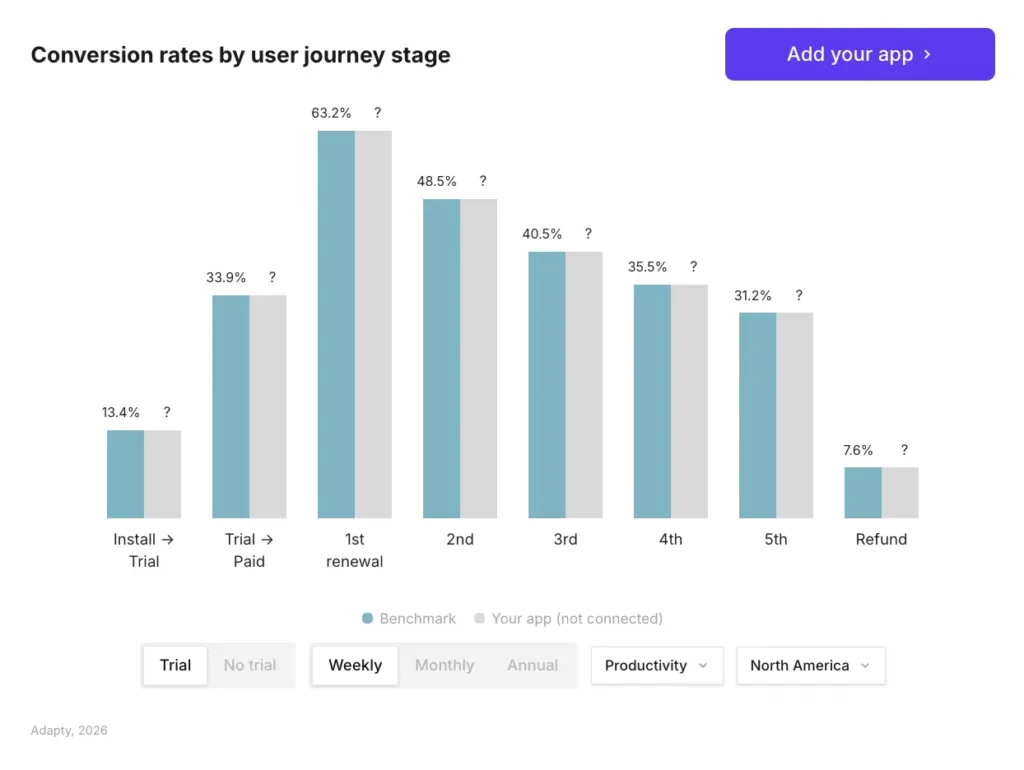Screen dimensions: 1024x770
Task: Click the teal 1st renewal benchmark bar
Action: (x=336, y=320)
